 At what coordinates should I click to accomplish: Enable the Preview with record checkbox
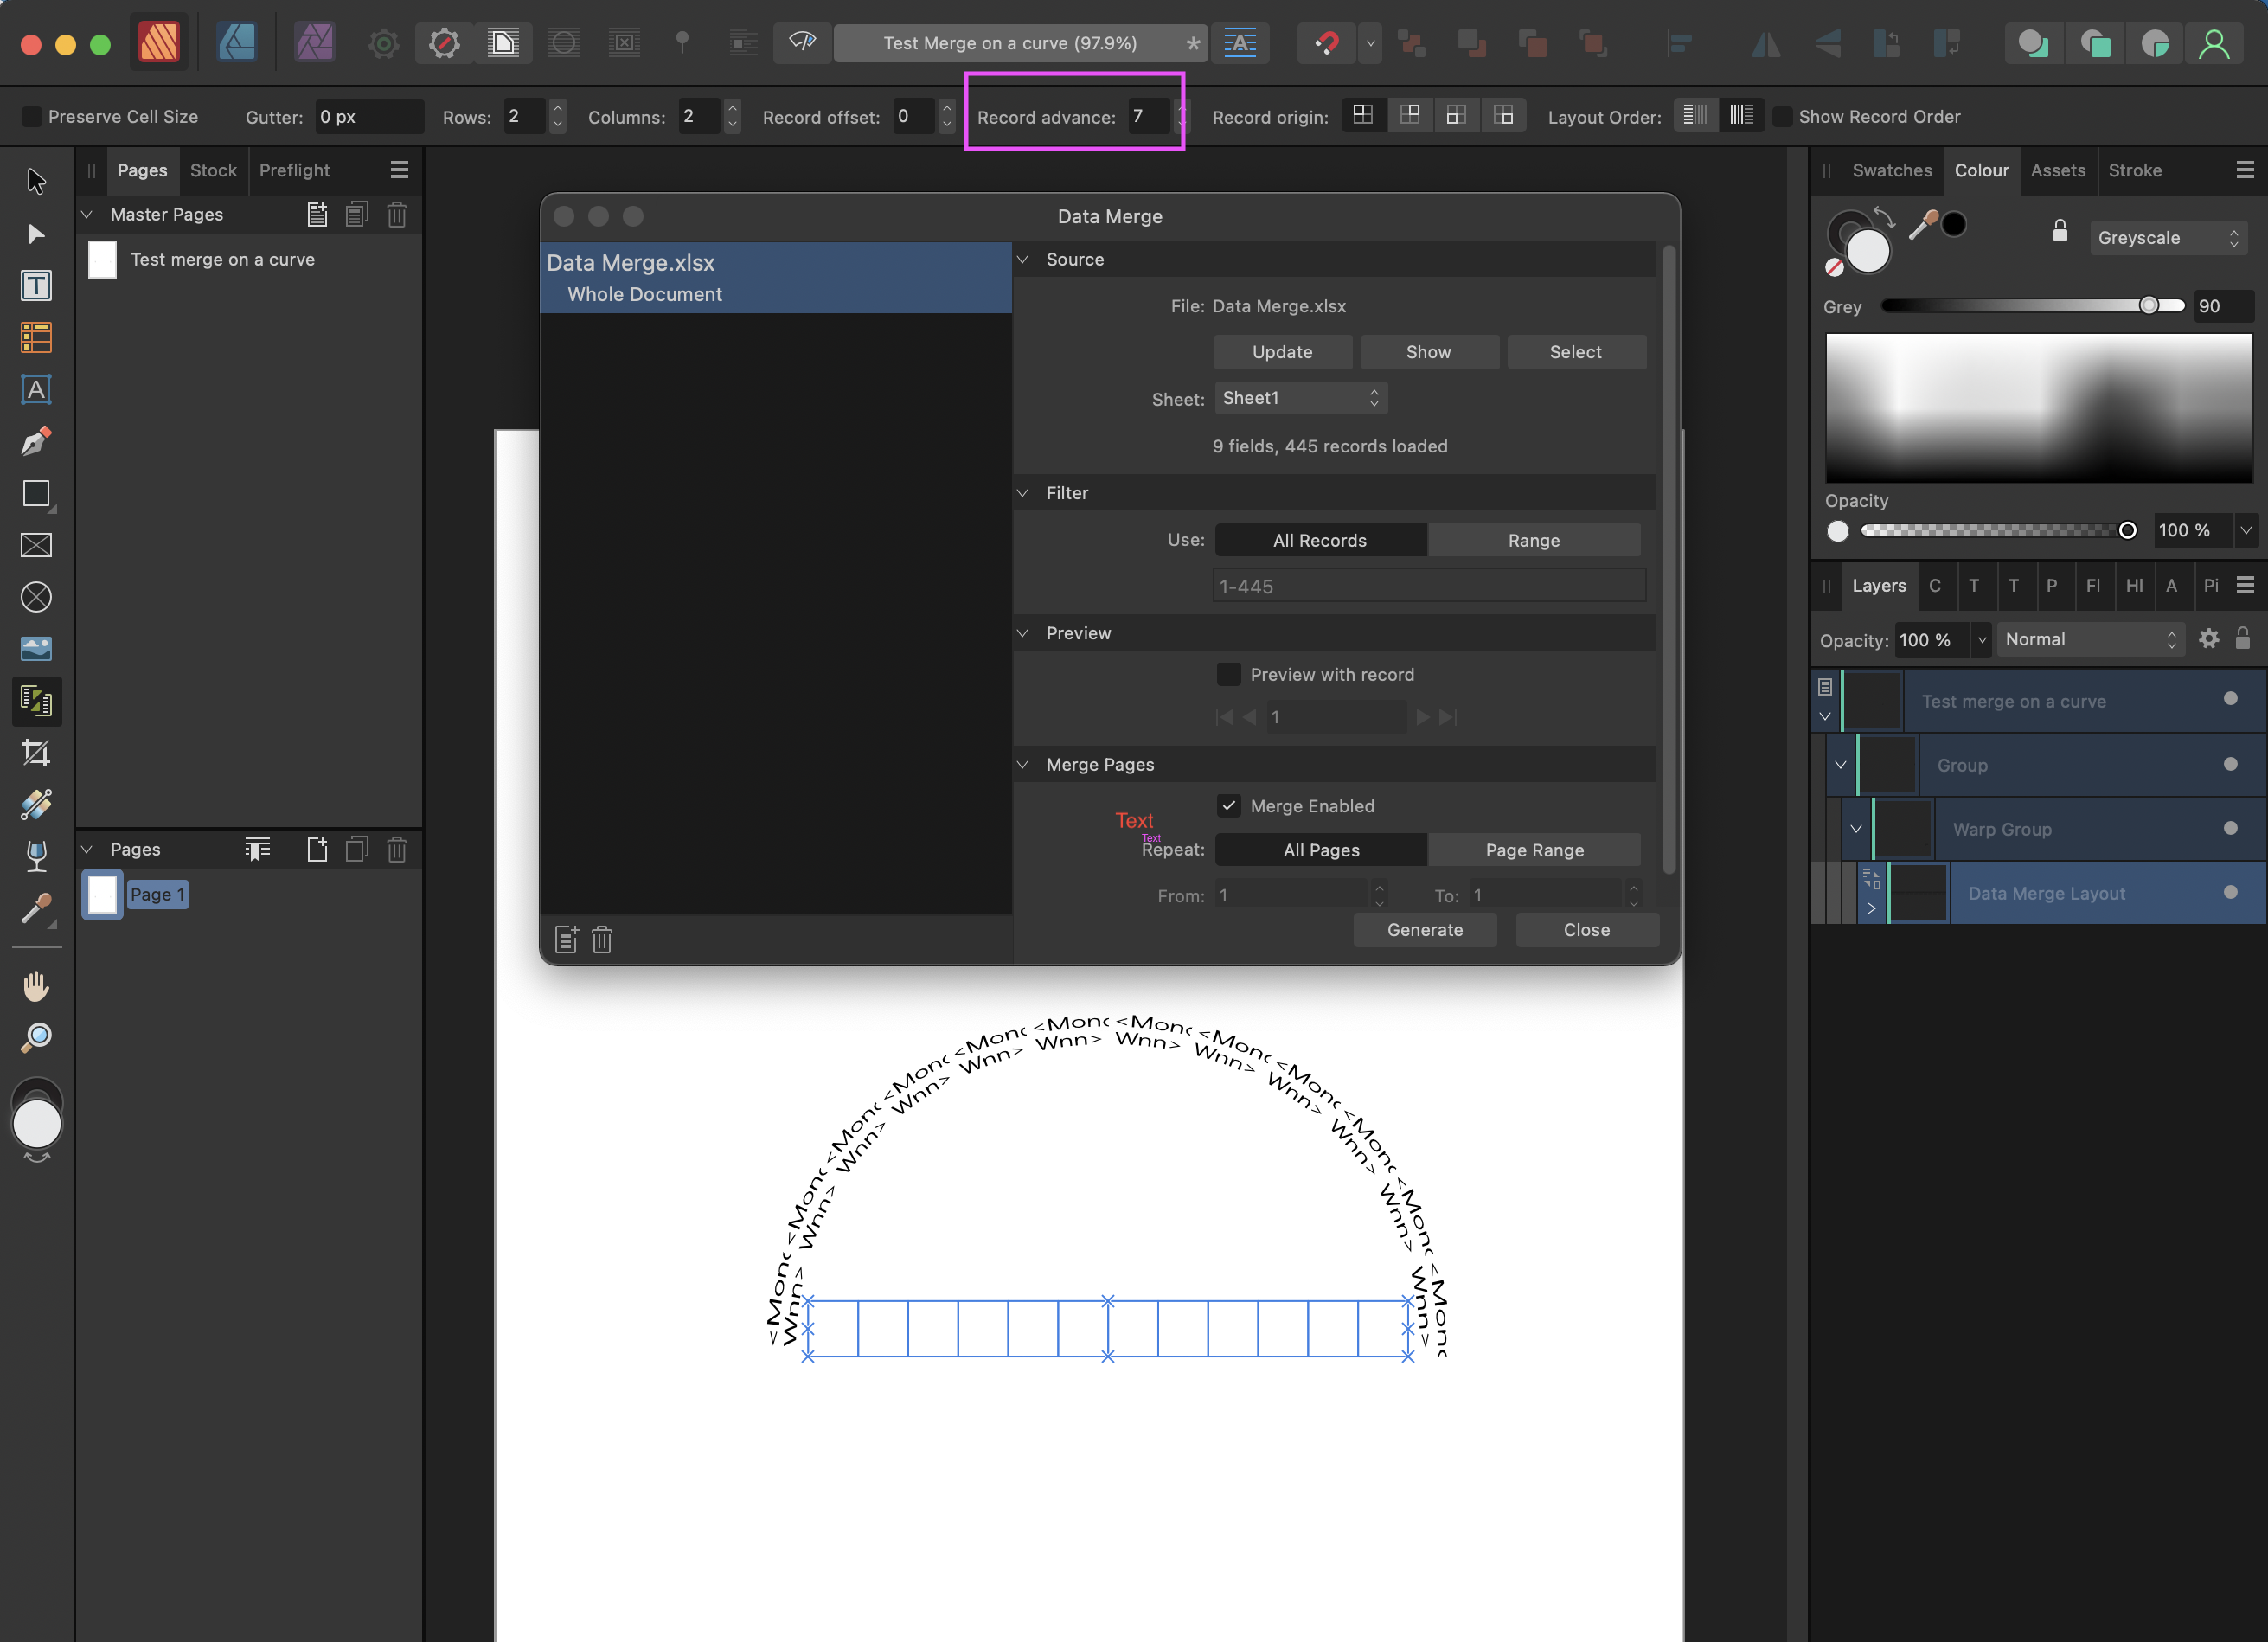click(1228, 674)
